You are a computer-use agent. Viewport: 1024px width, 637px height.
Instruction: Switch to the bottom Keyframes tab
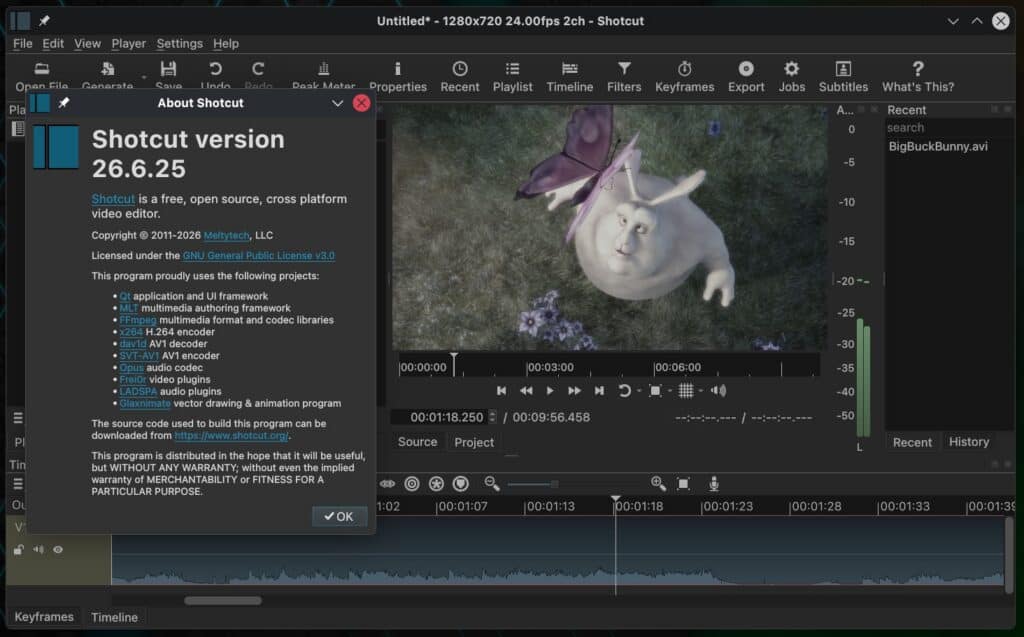[x=44, y=617]
